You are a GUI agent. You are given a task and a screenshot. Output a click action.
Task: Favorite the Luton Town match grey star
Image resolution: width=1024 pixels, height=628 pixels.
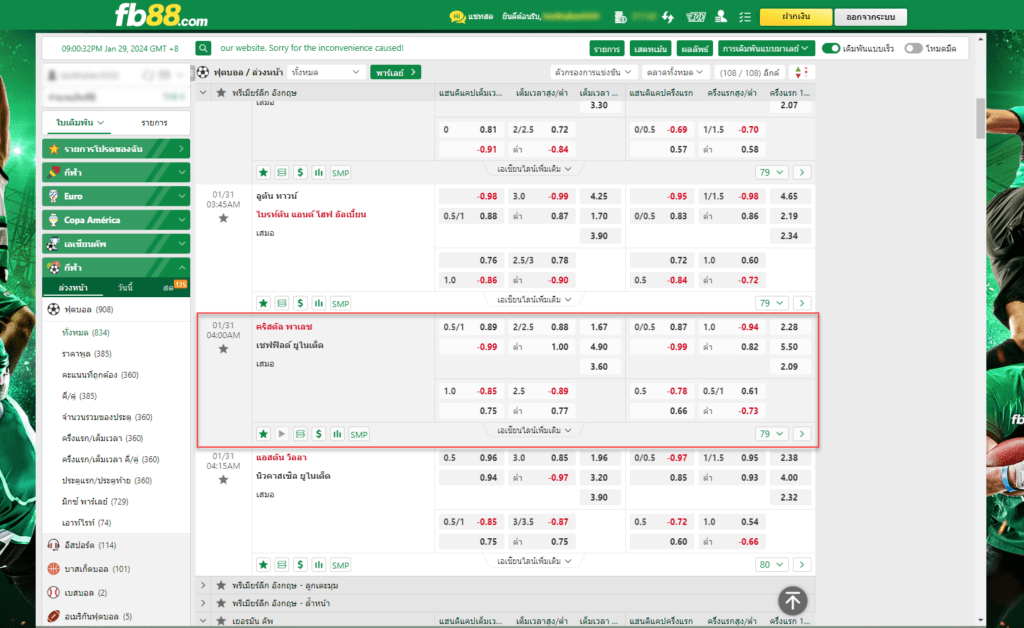coord(223,218)
